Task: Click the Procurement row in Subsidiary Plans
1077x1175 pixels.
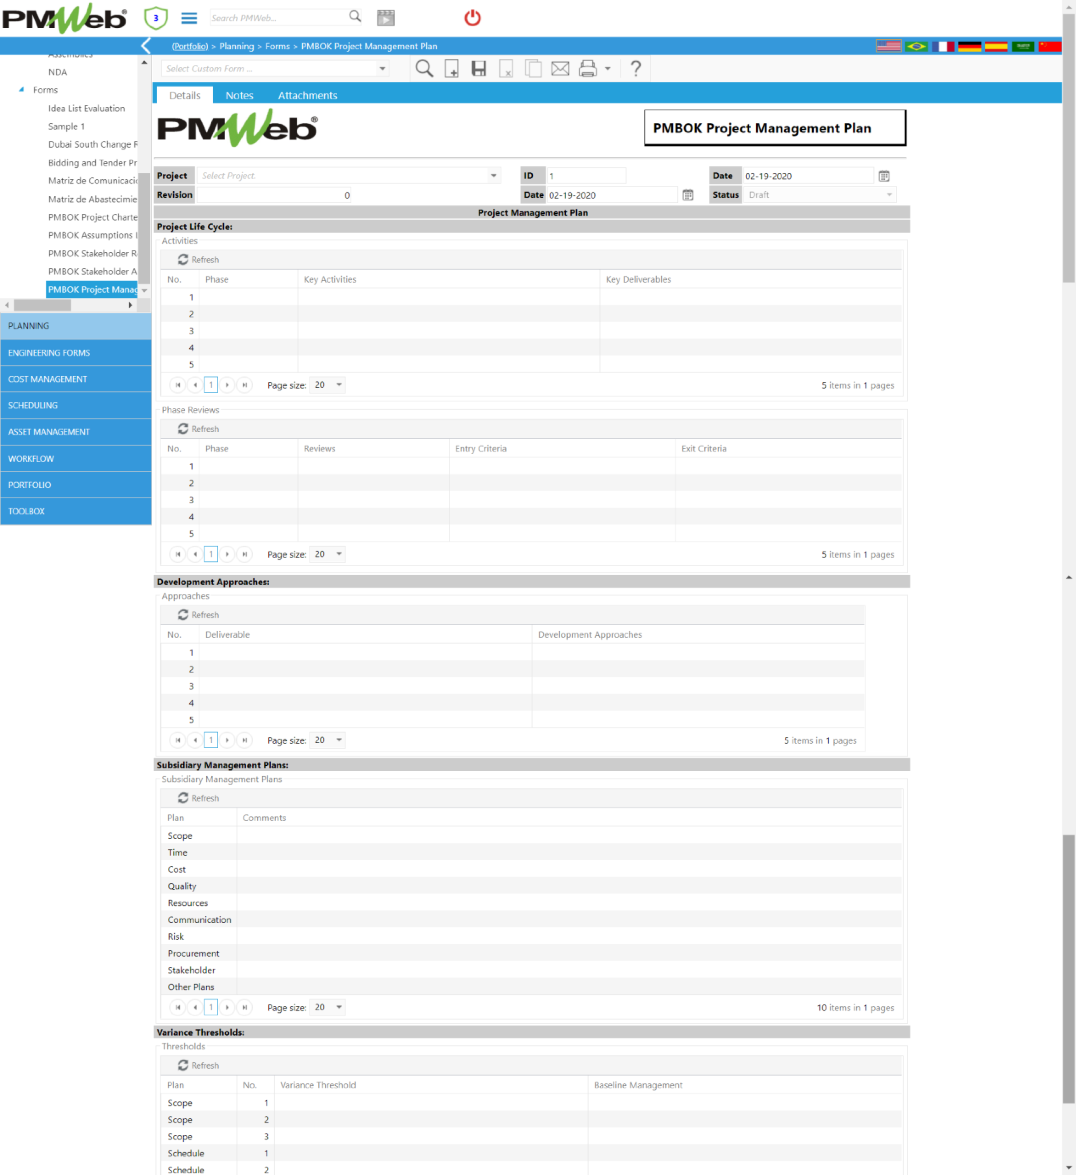Action: coord(531,953)
